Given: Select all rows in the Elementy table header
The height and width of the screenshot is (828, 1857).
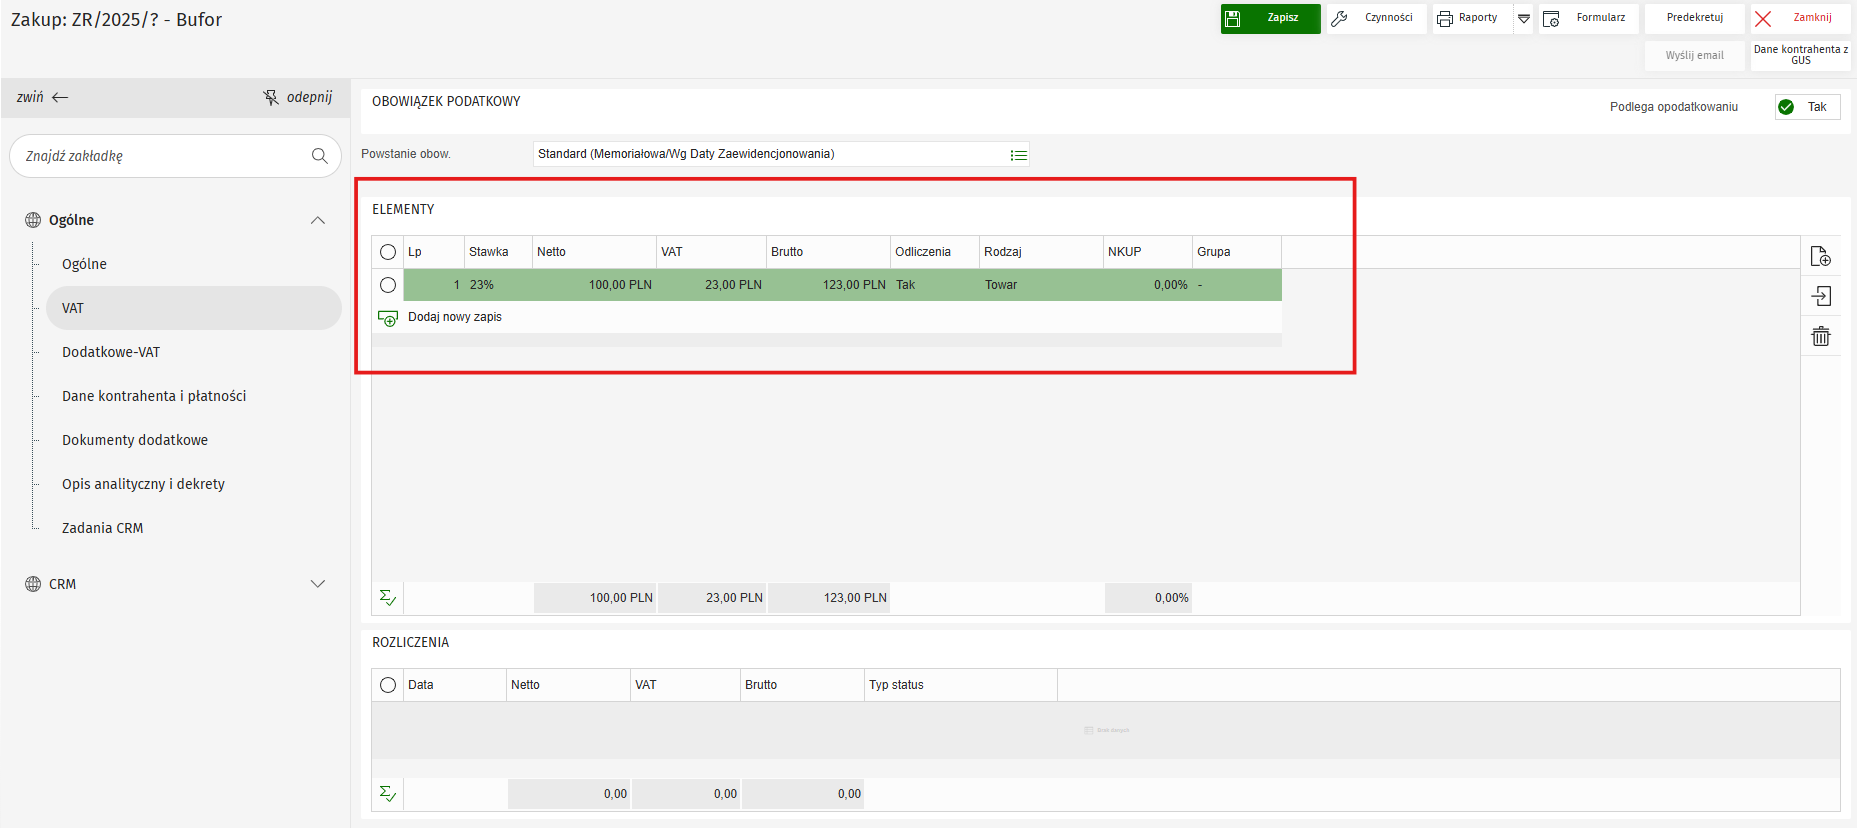Looking at the screenshot, I should (x=388, y=252).
